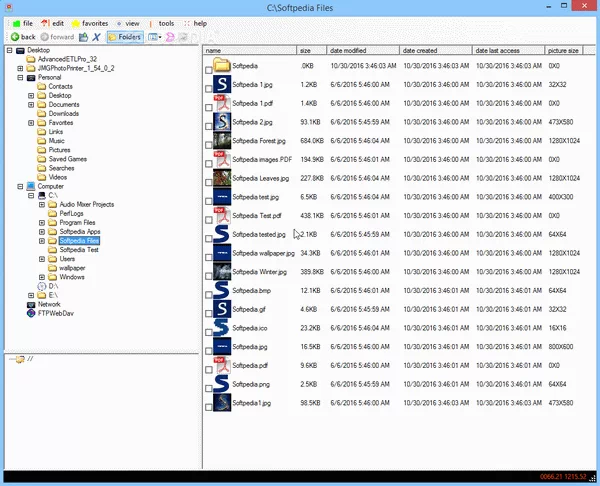Click the blue X delete icon

pos(97,37)
